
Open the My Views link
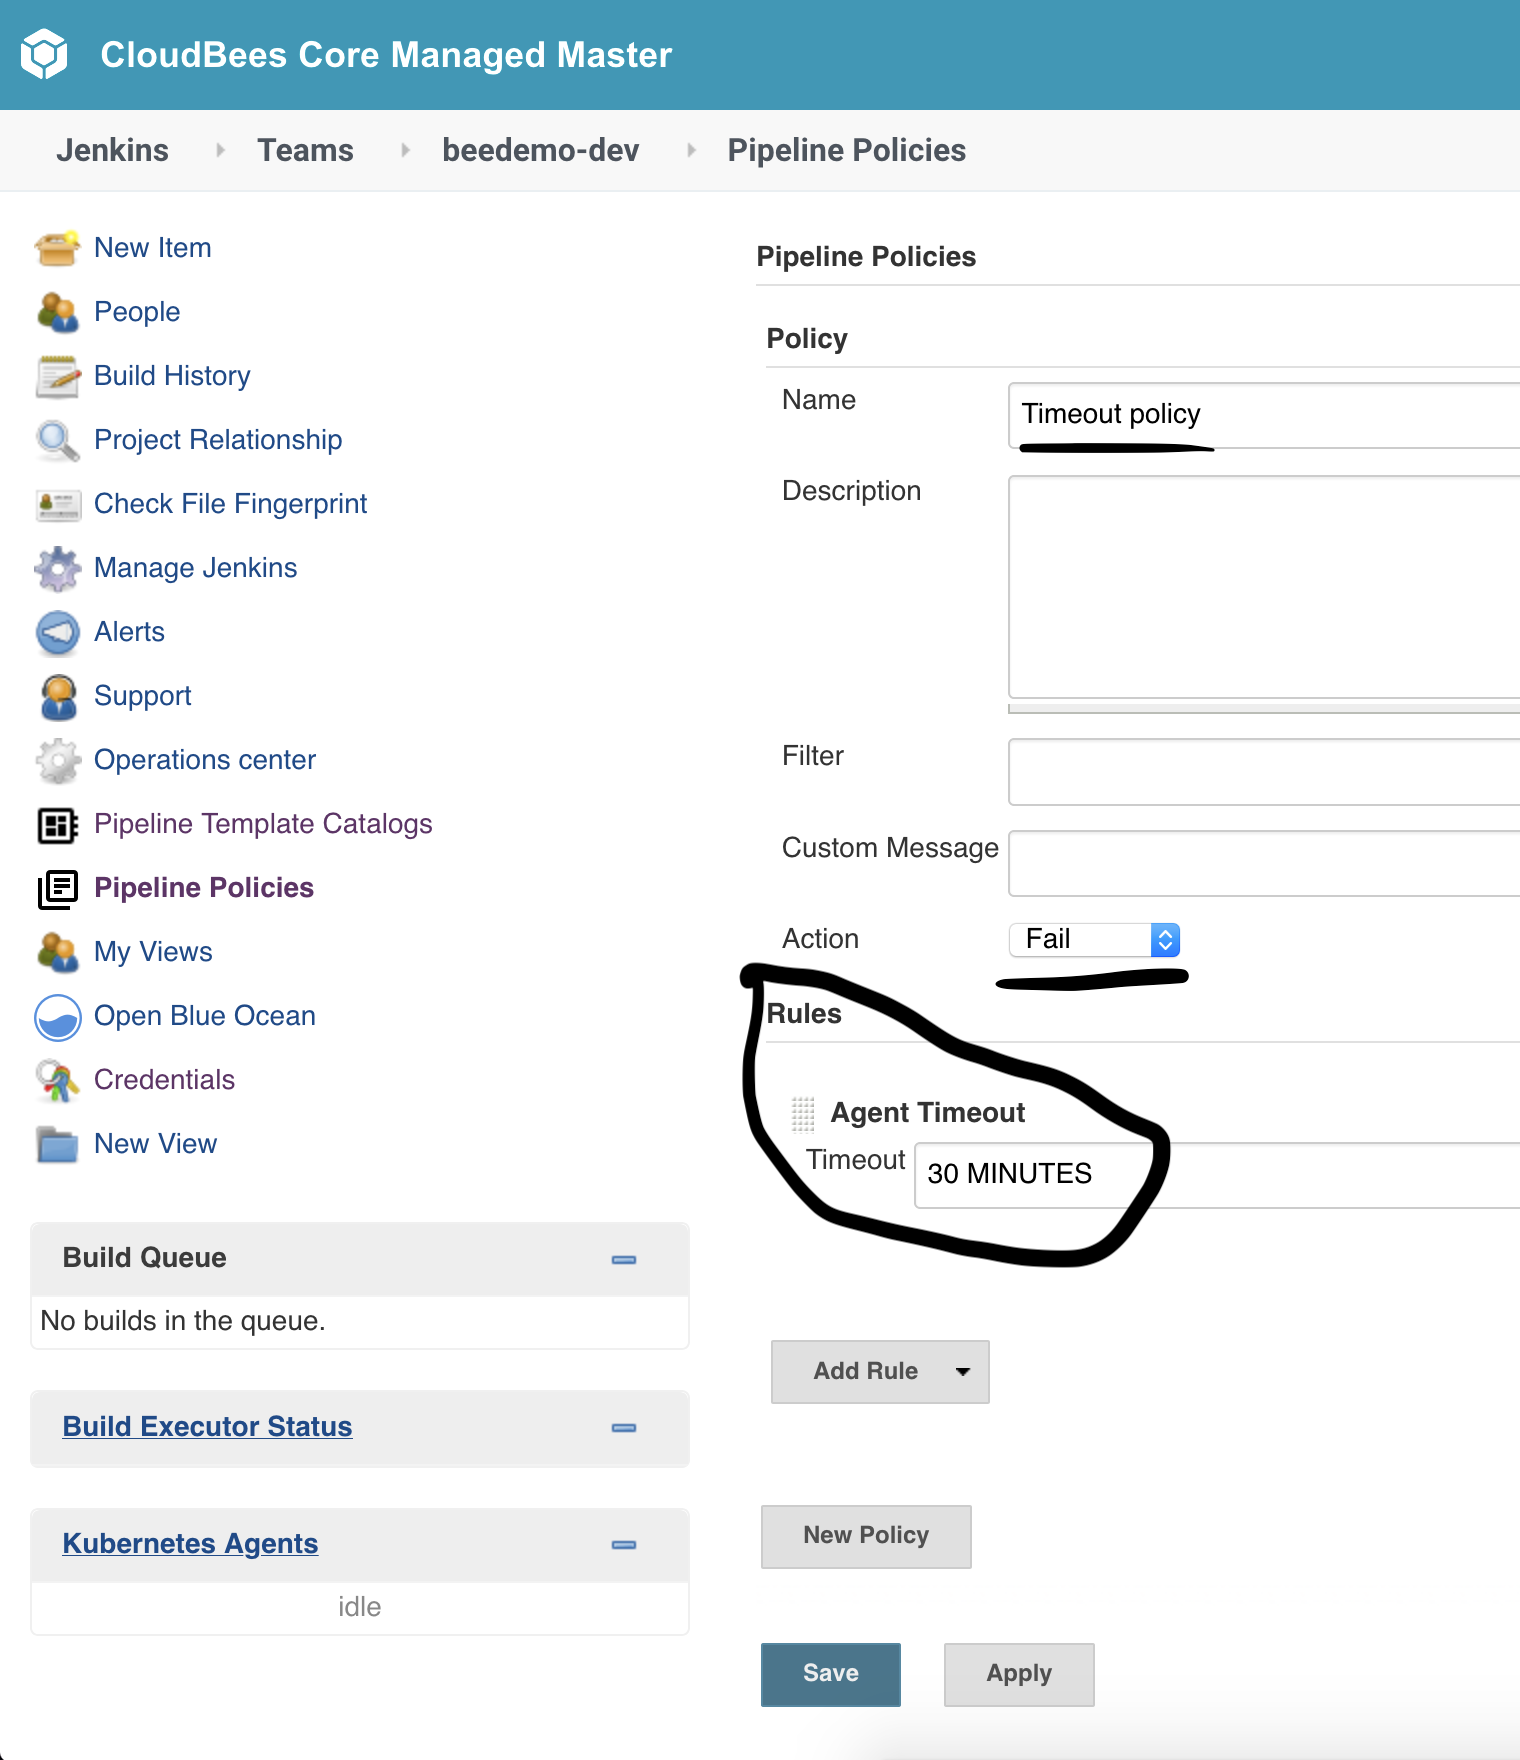click(x=153, y=952)
